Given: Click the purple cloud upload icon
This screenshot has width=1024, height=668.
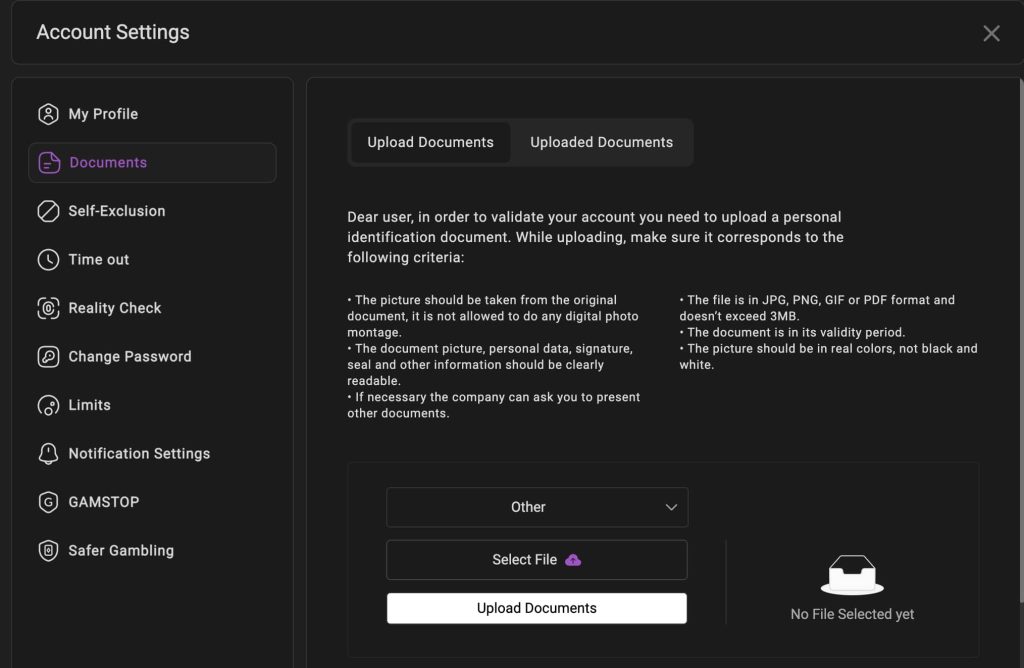Looking at the screenshot, I should tap(573, 560).
